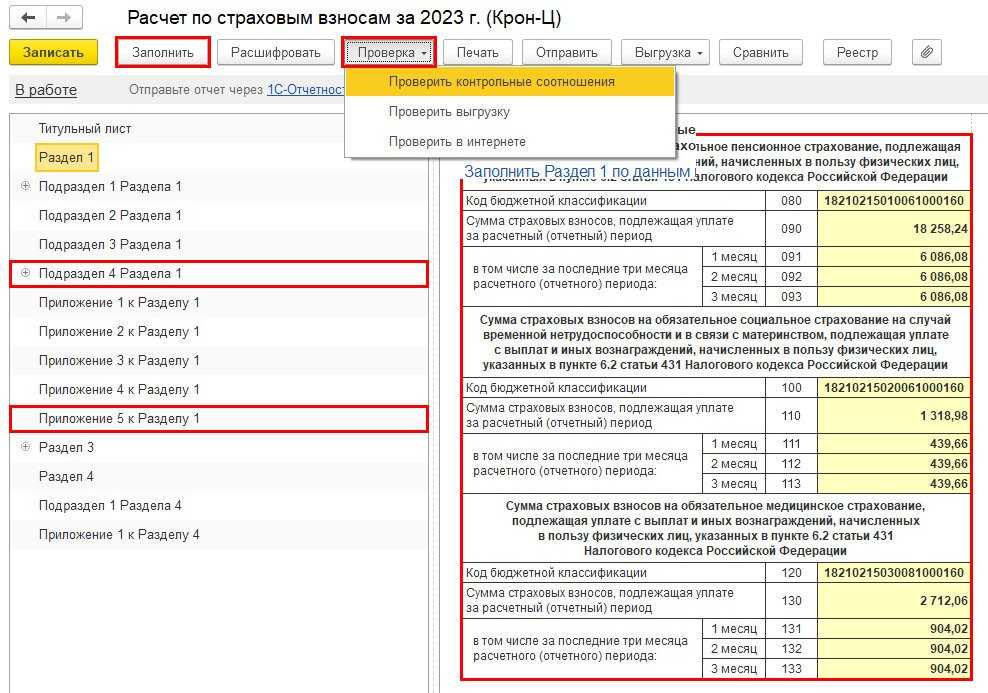Select Титульный лист in section list
Screen dimensions: 988x693
(85, 128)
